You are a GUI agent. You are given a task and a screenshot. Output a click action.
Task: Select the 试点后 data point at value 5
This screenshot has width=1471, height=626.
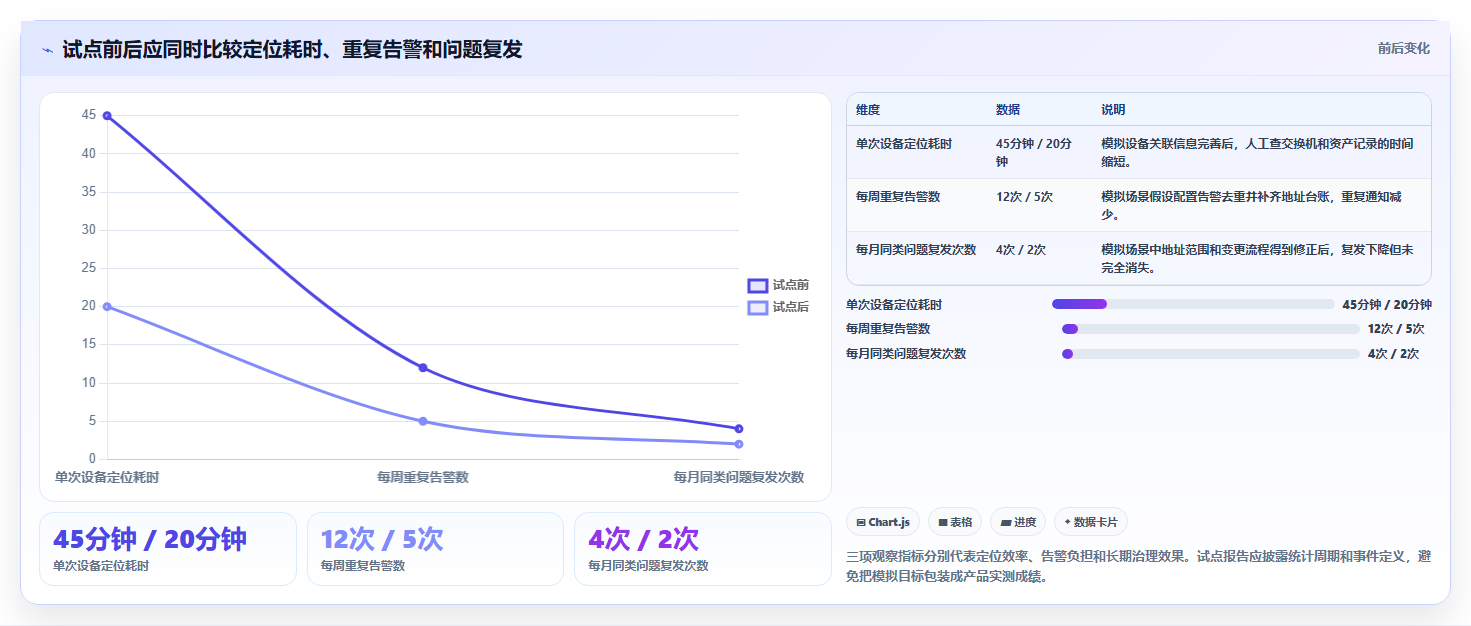click(x=423, y=421)
